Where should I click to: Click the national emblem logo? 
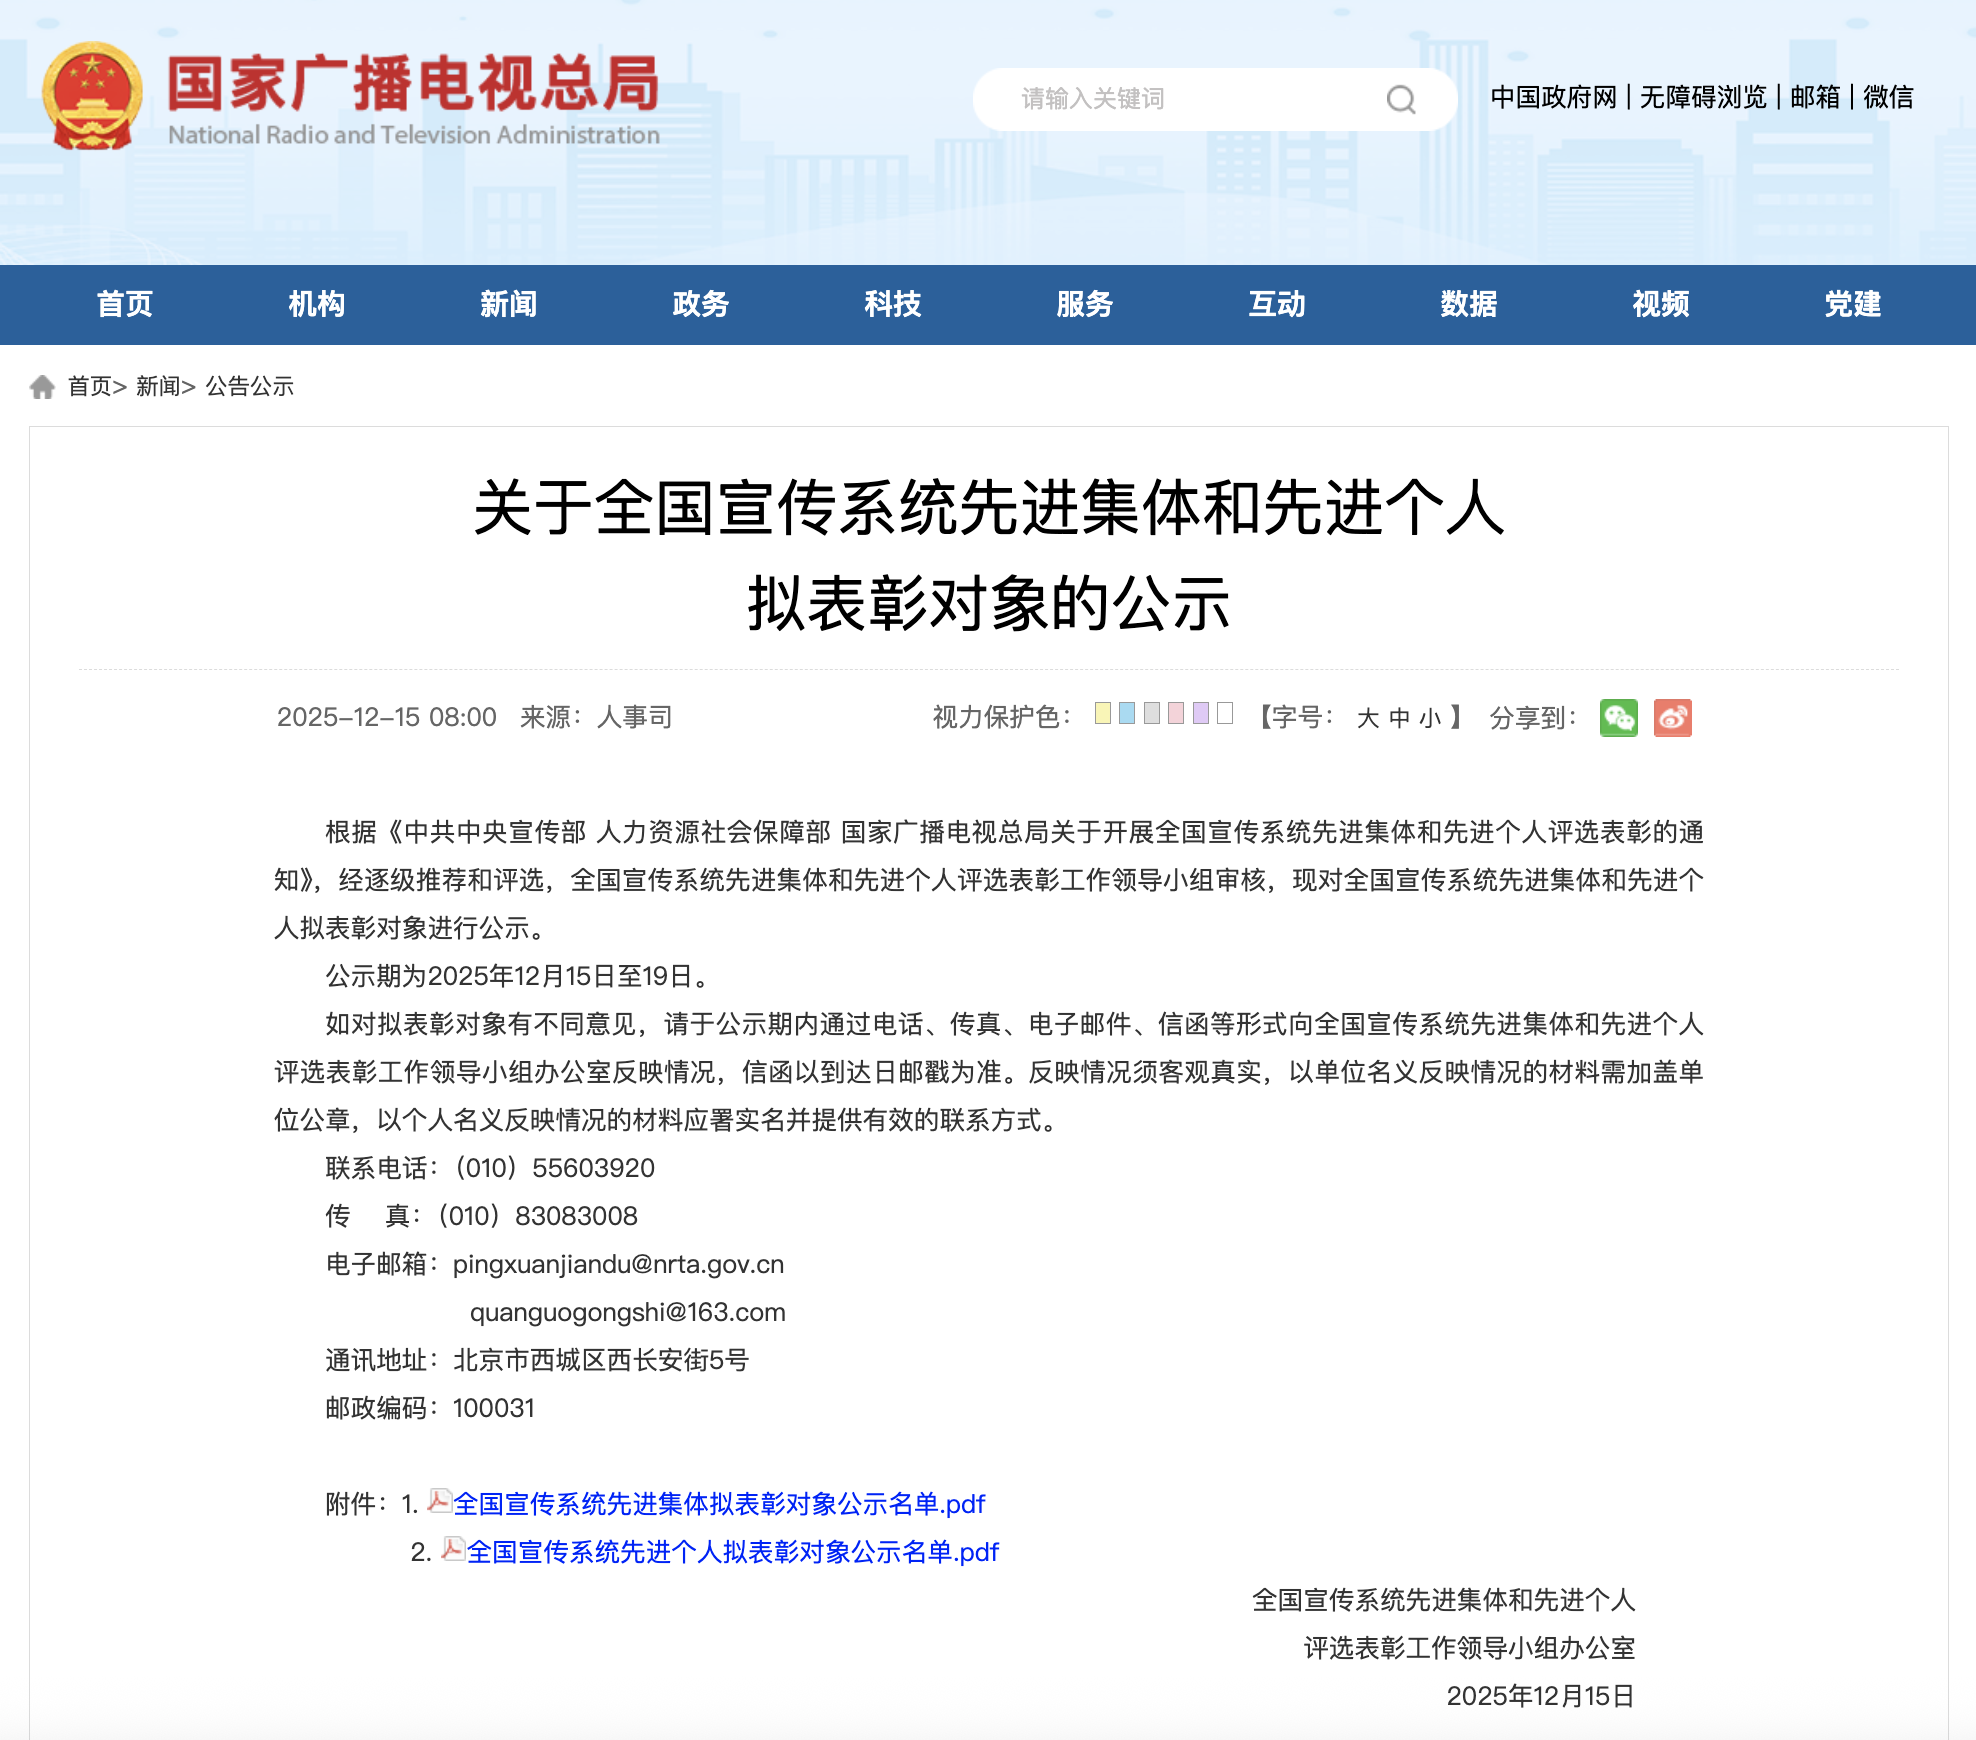(x=92, y=96)
